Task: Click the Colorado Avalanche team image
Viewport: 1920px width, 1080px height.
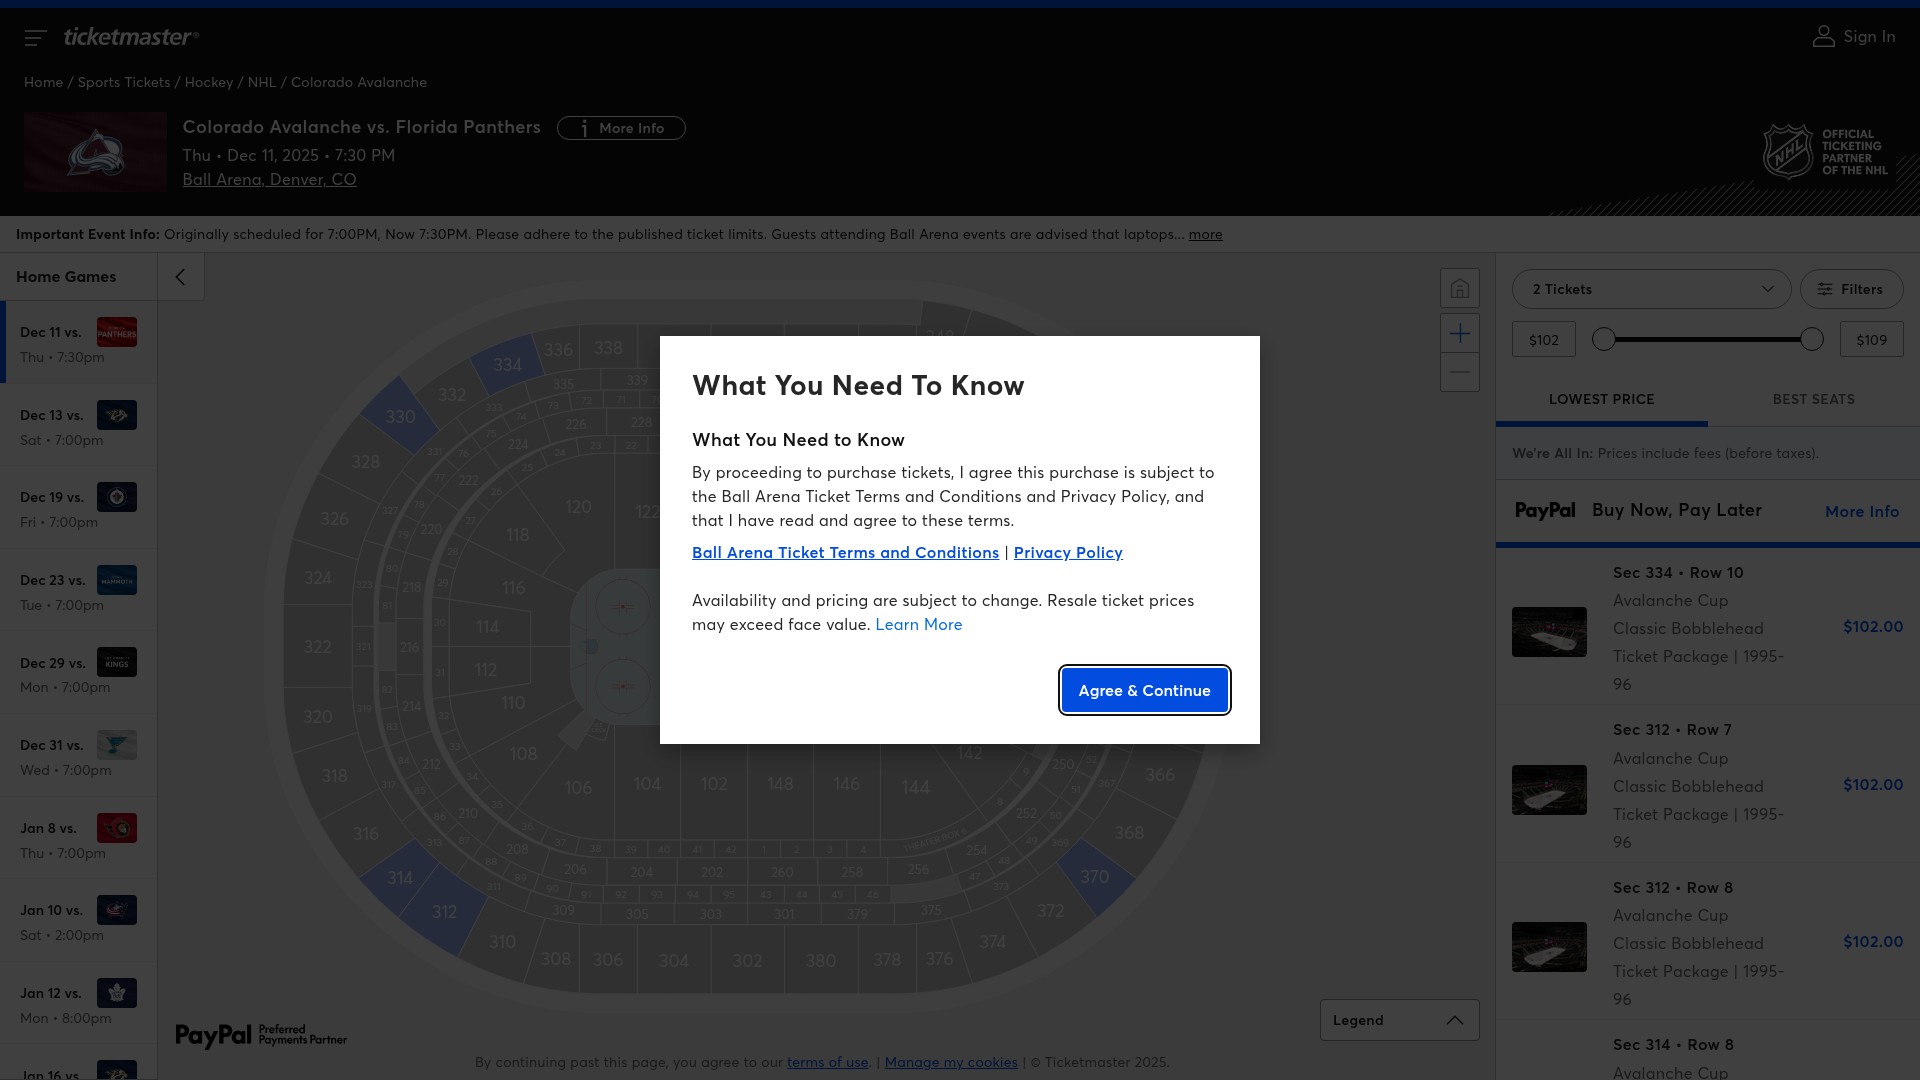Action: [x=95, y=152]
